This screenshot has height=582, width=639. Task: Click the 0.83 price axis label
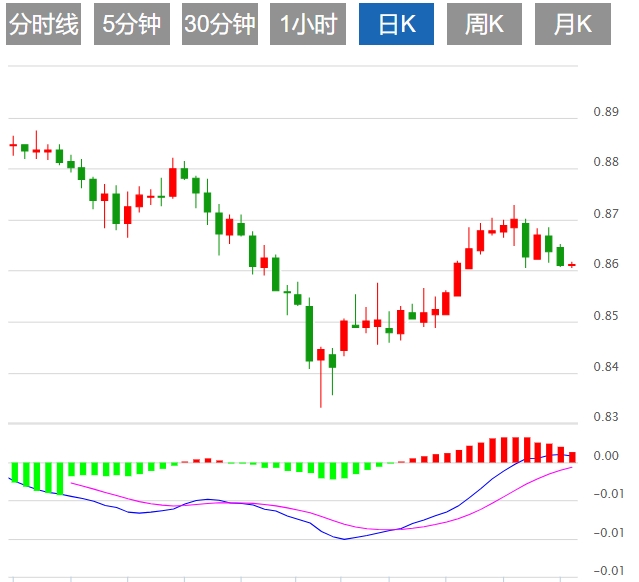(606, 417)
